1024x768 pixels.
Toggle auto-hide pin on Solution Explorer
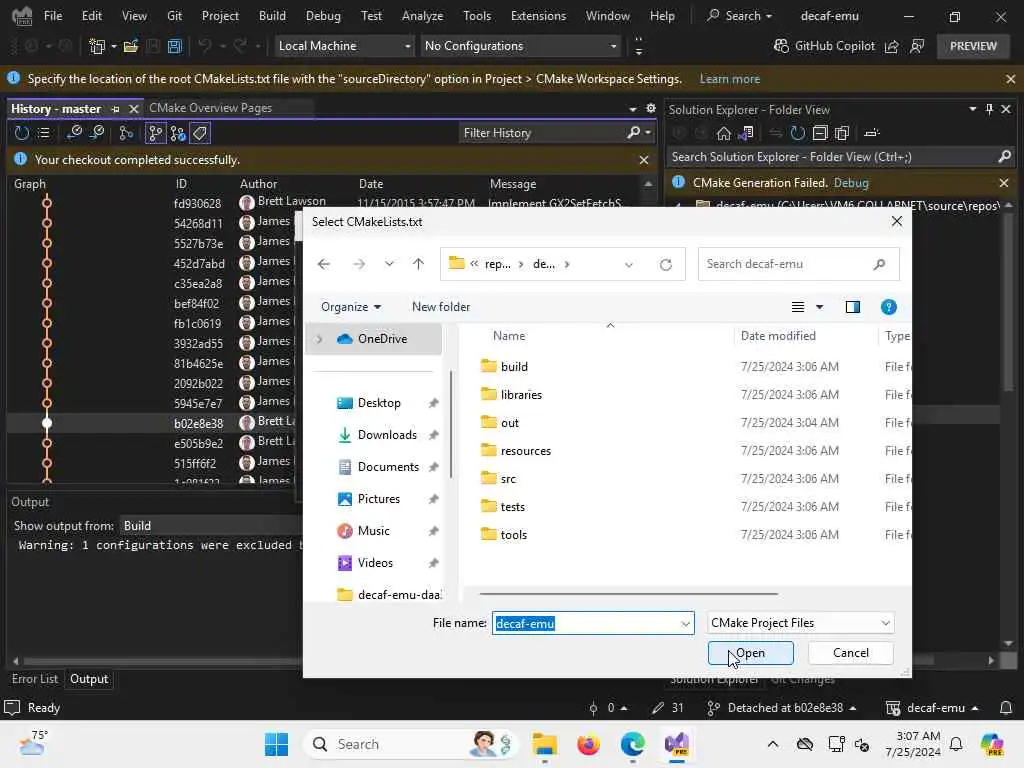point(989,109)
